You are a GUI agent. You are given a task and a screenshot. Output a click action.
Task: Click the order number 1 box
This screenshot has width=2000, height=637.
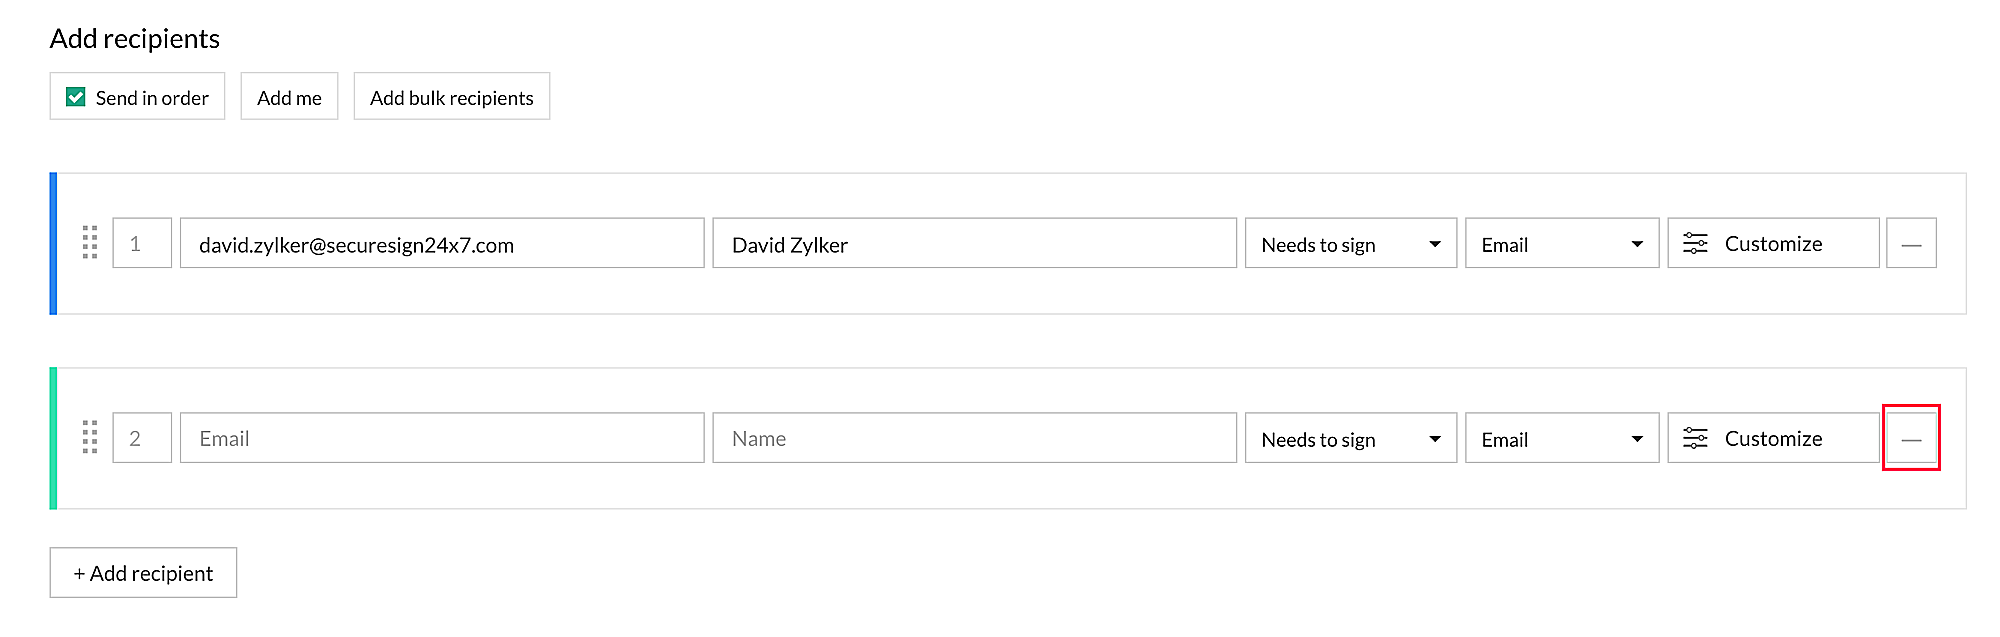(142, 243)
